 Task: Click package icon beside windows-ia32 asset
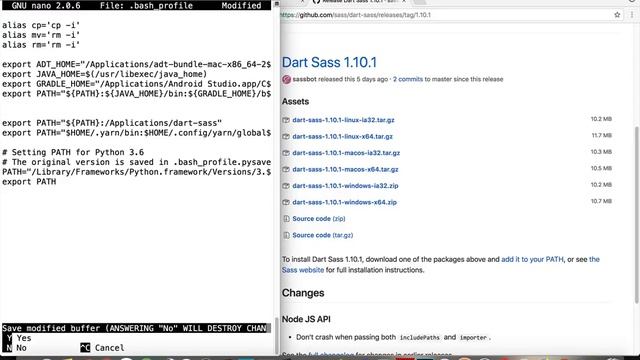pyautogui.click(x=286, y=186)
